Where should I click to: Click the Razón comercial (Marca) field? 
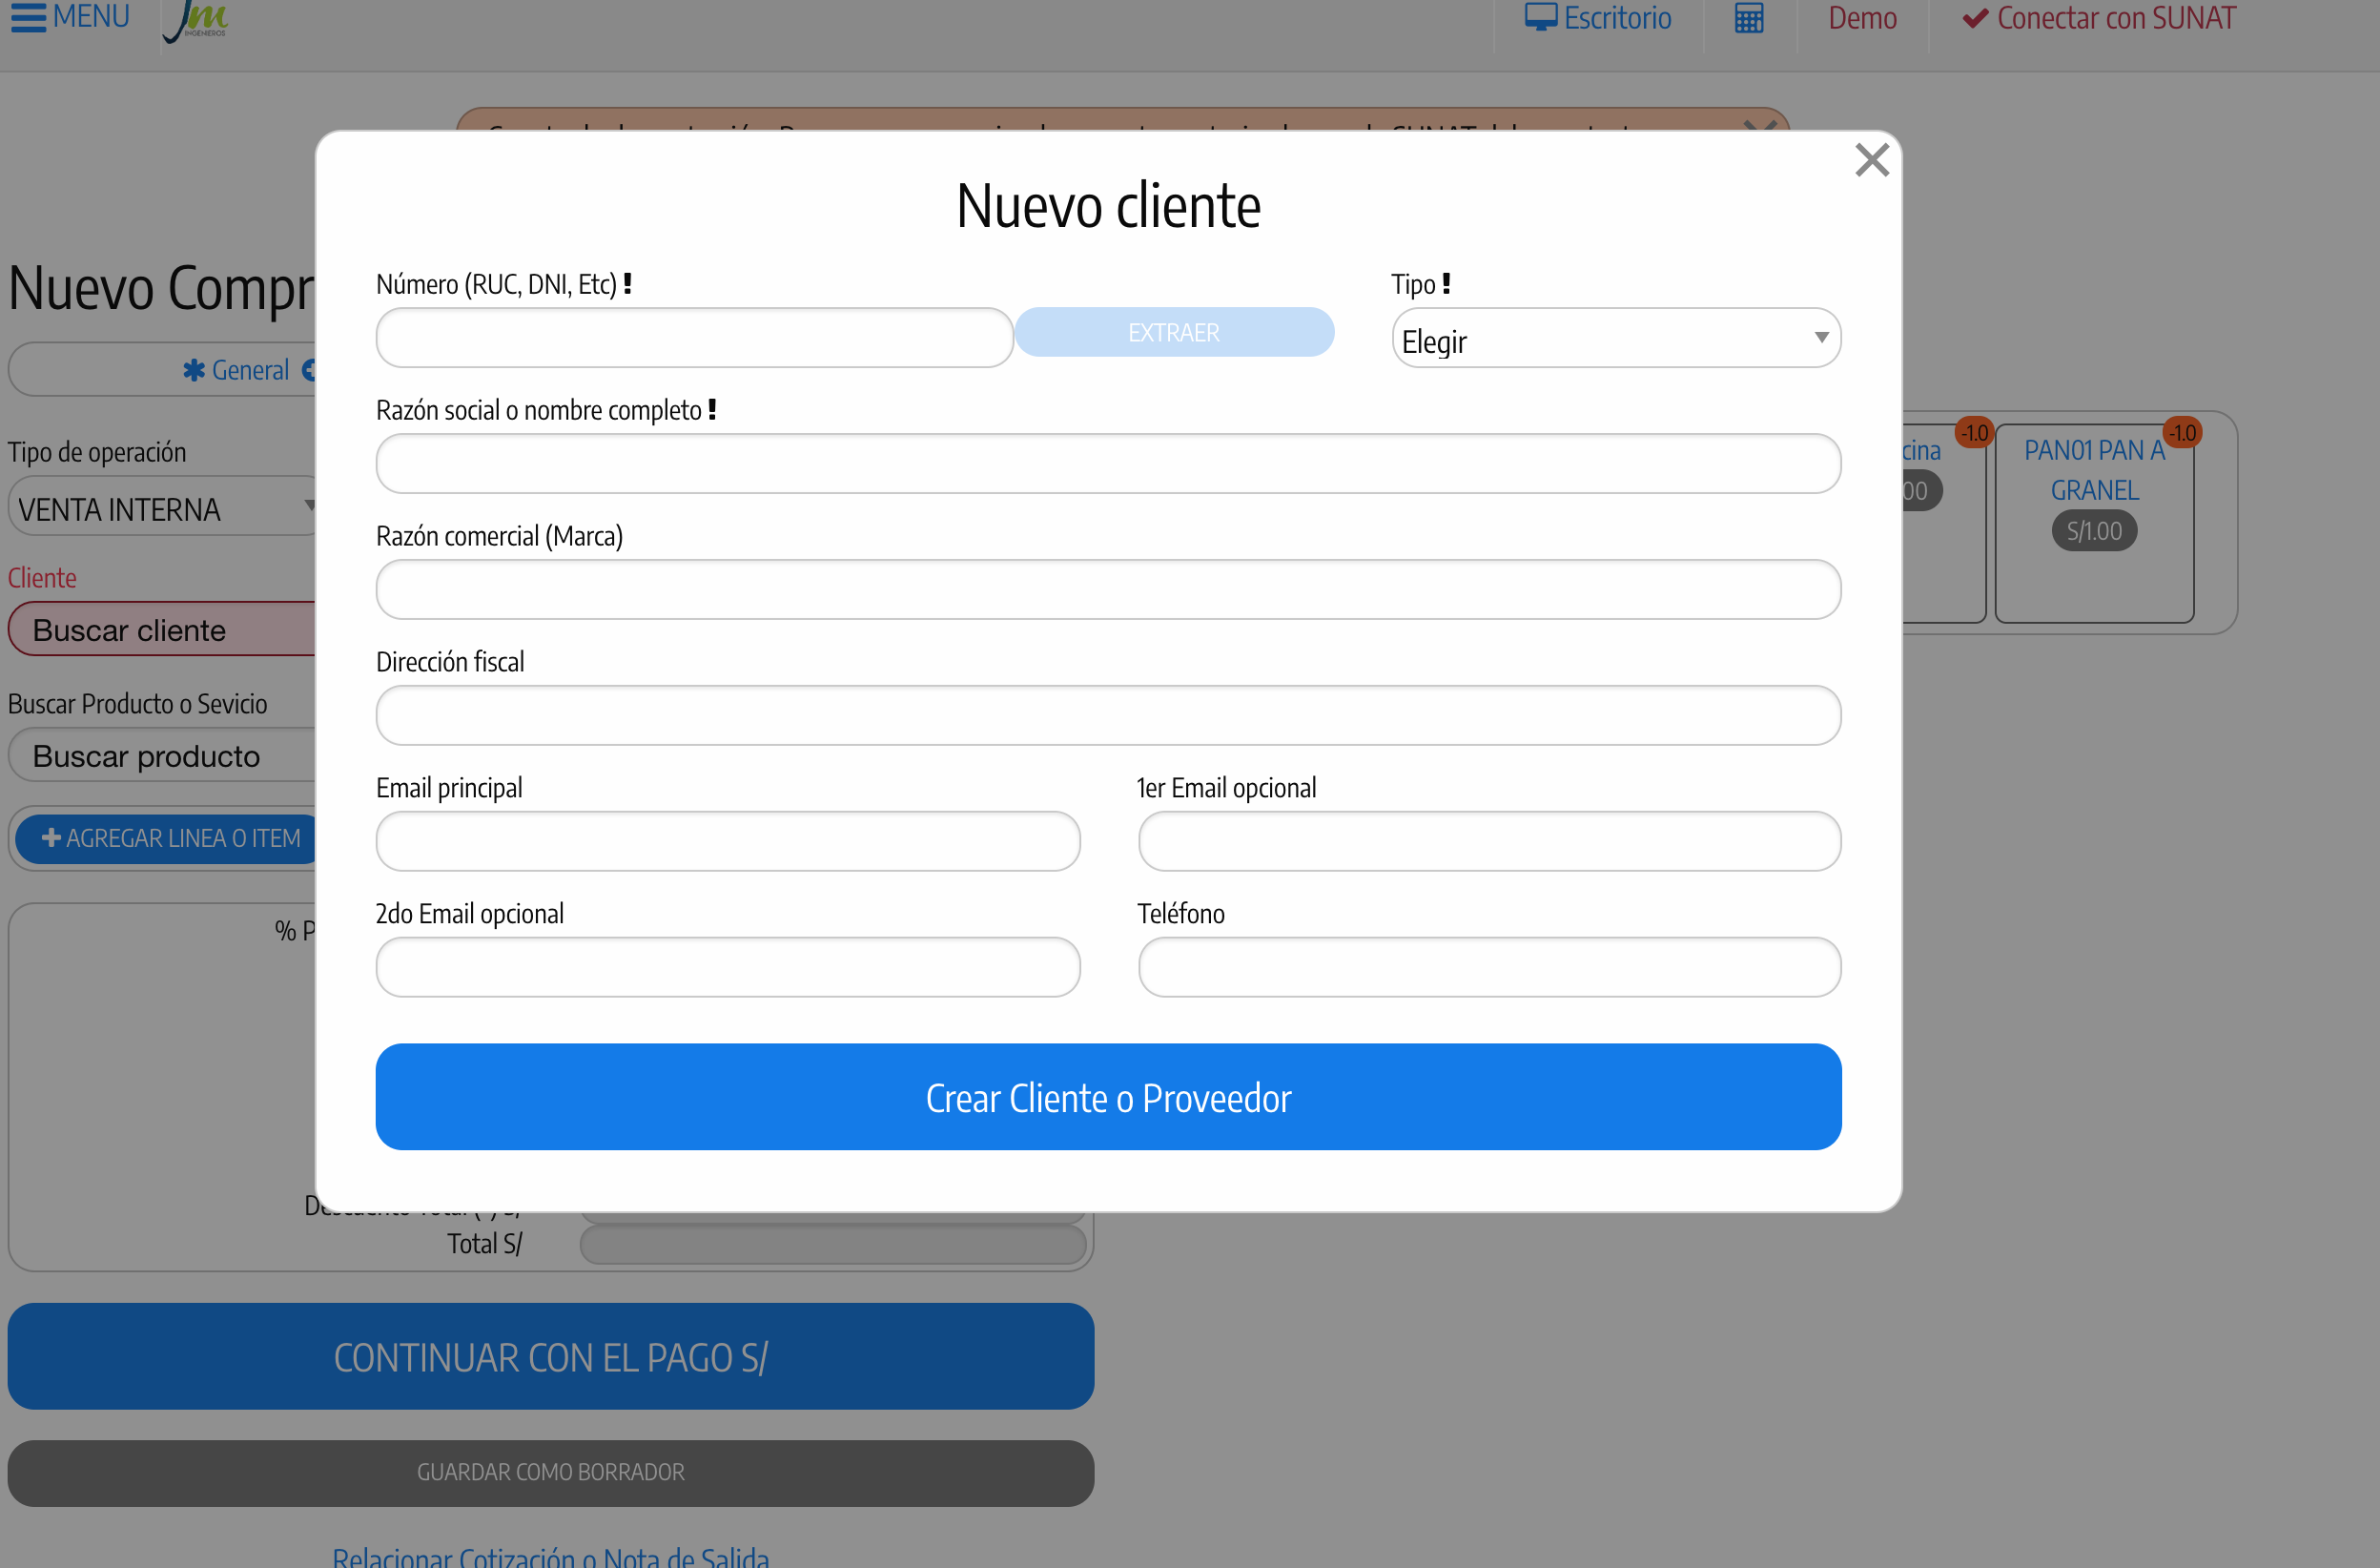coord(1107,590)
